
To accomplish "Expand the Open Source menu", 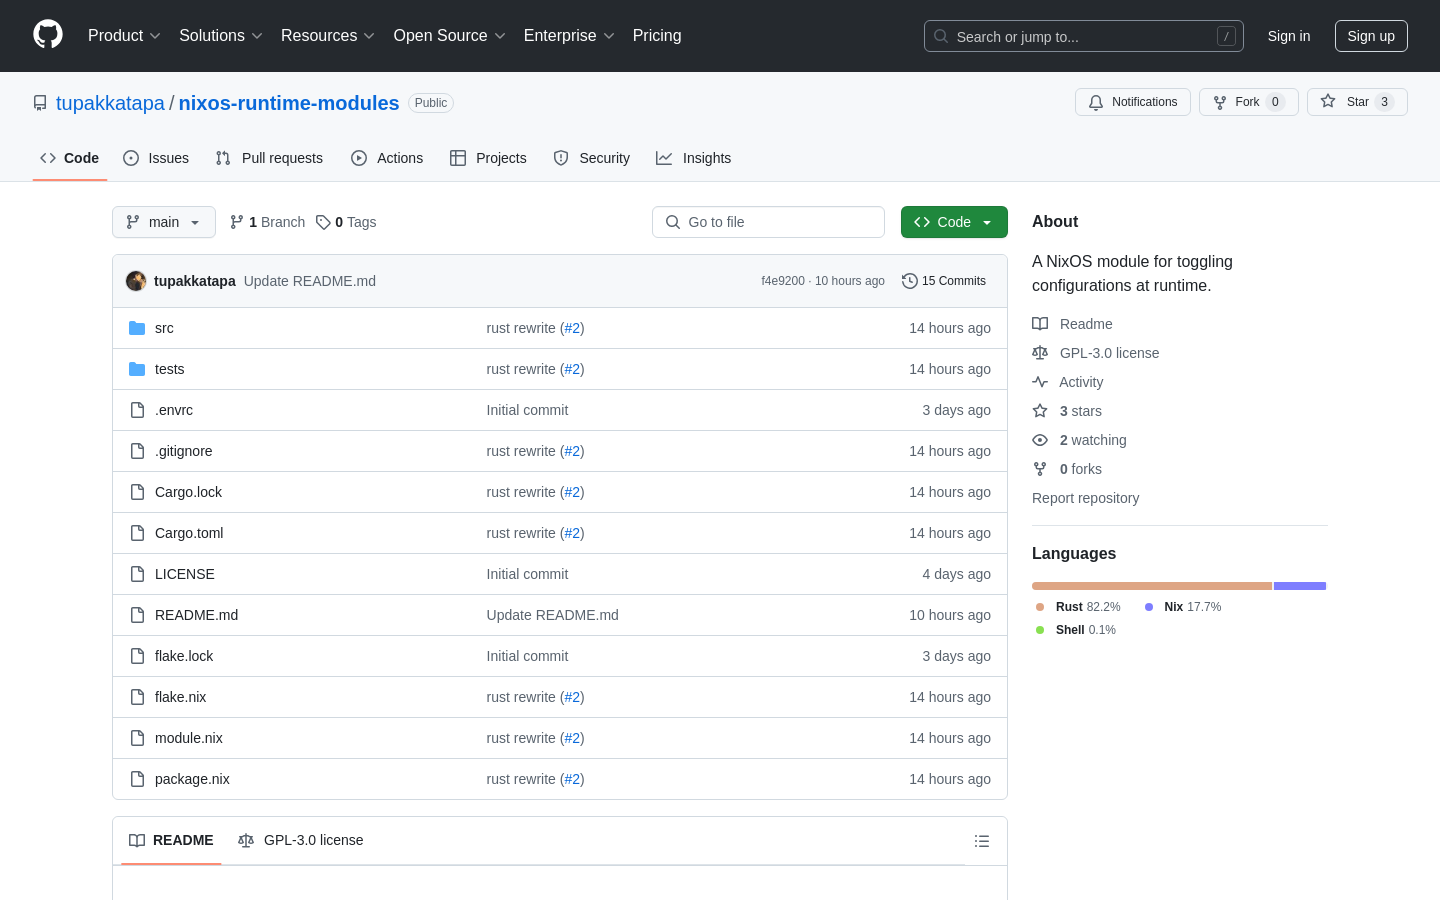I will [x=450, y=36].
